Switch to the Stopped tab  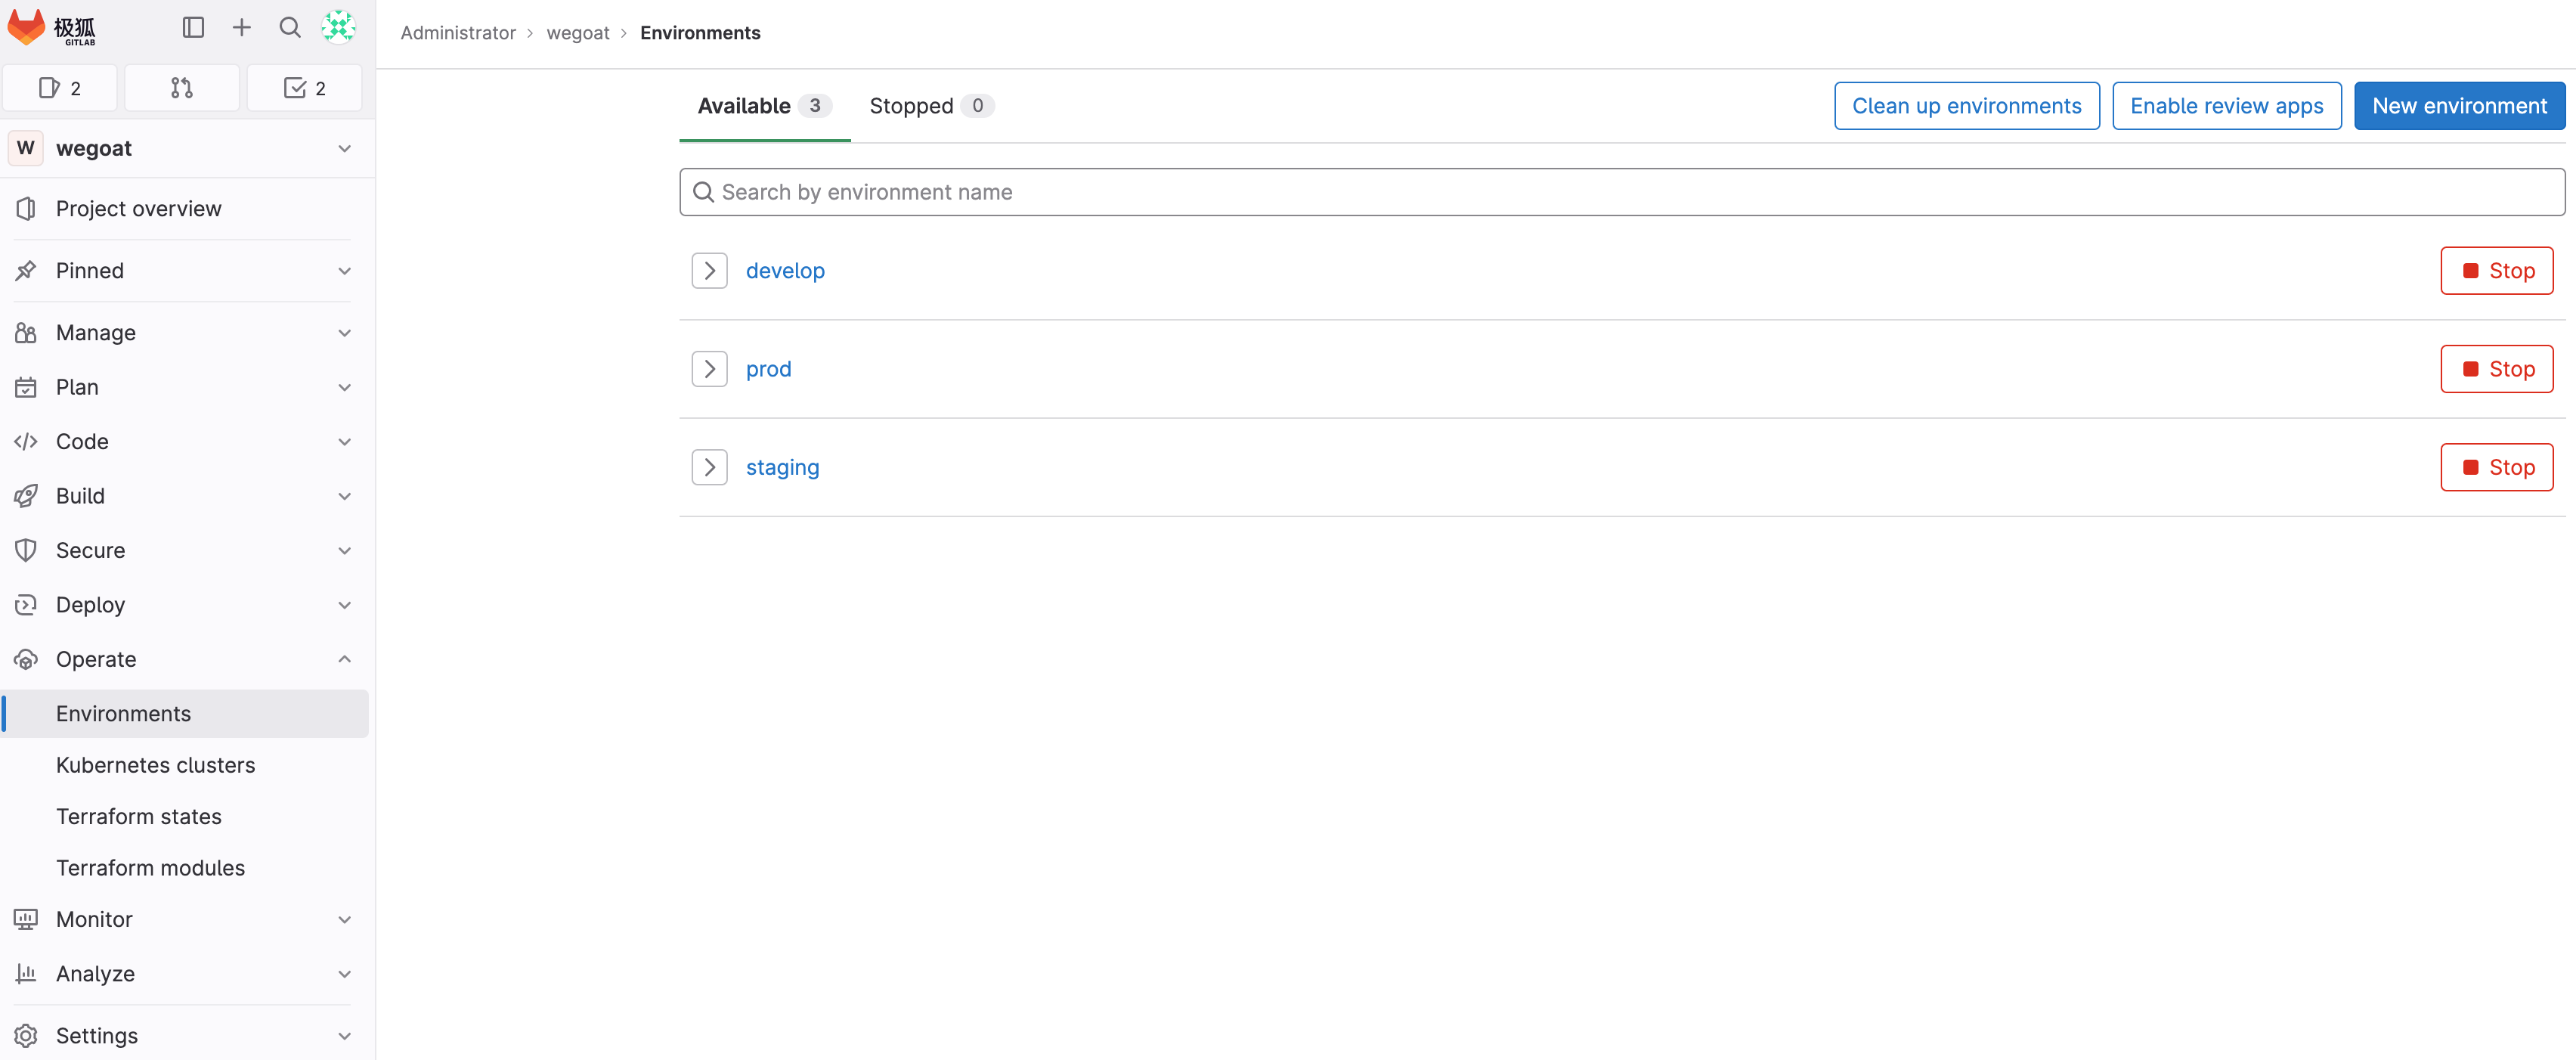[x=929, y=106]
